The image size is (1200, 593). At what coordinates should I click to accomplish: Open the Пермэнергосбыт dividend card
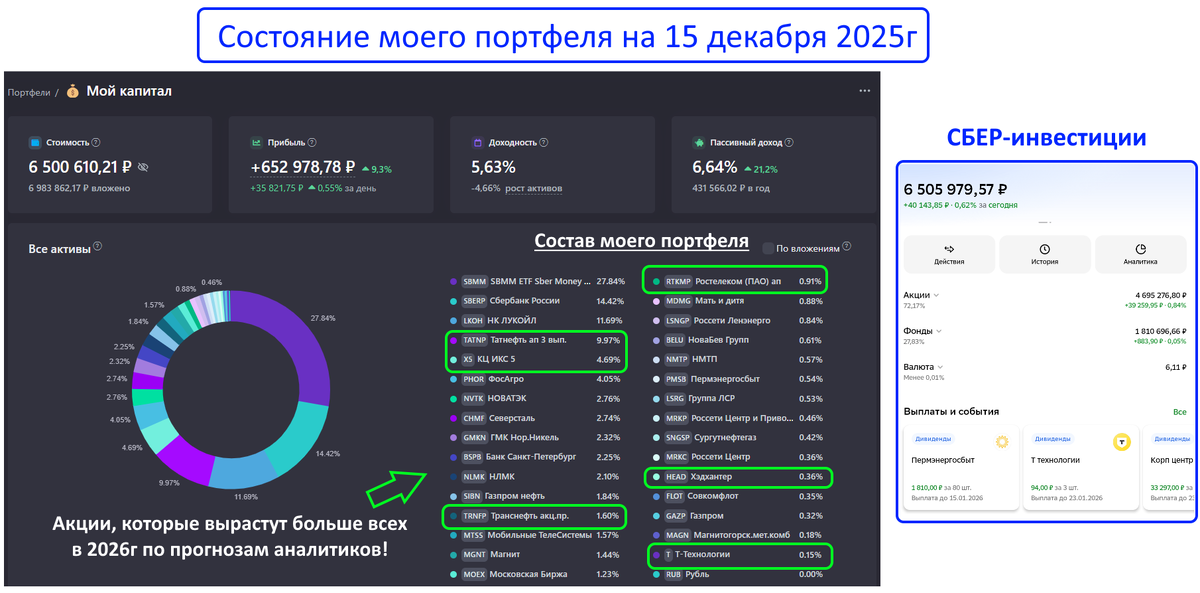[x=959, y=468]
